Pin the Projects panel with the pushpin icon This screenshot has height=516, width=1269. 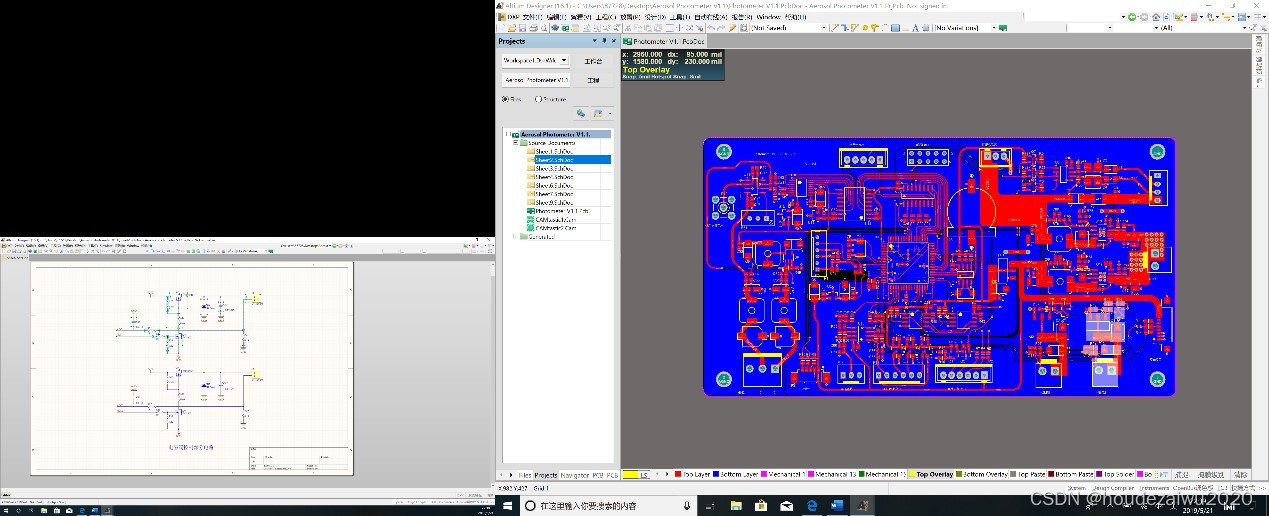(x=604, y=41)
